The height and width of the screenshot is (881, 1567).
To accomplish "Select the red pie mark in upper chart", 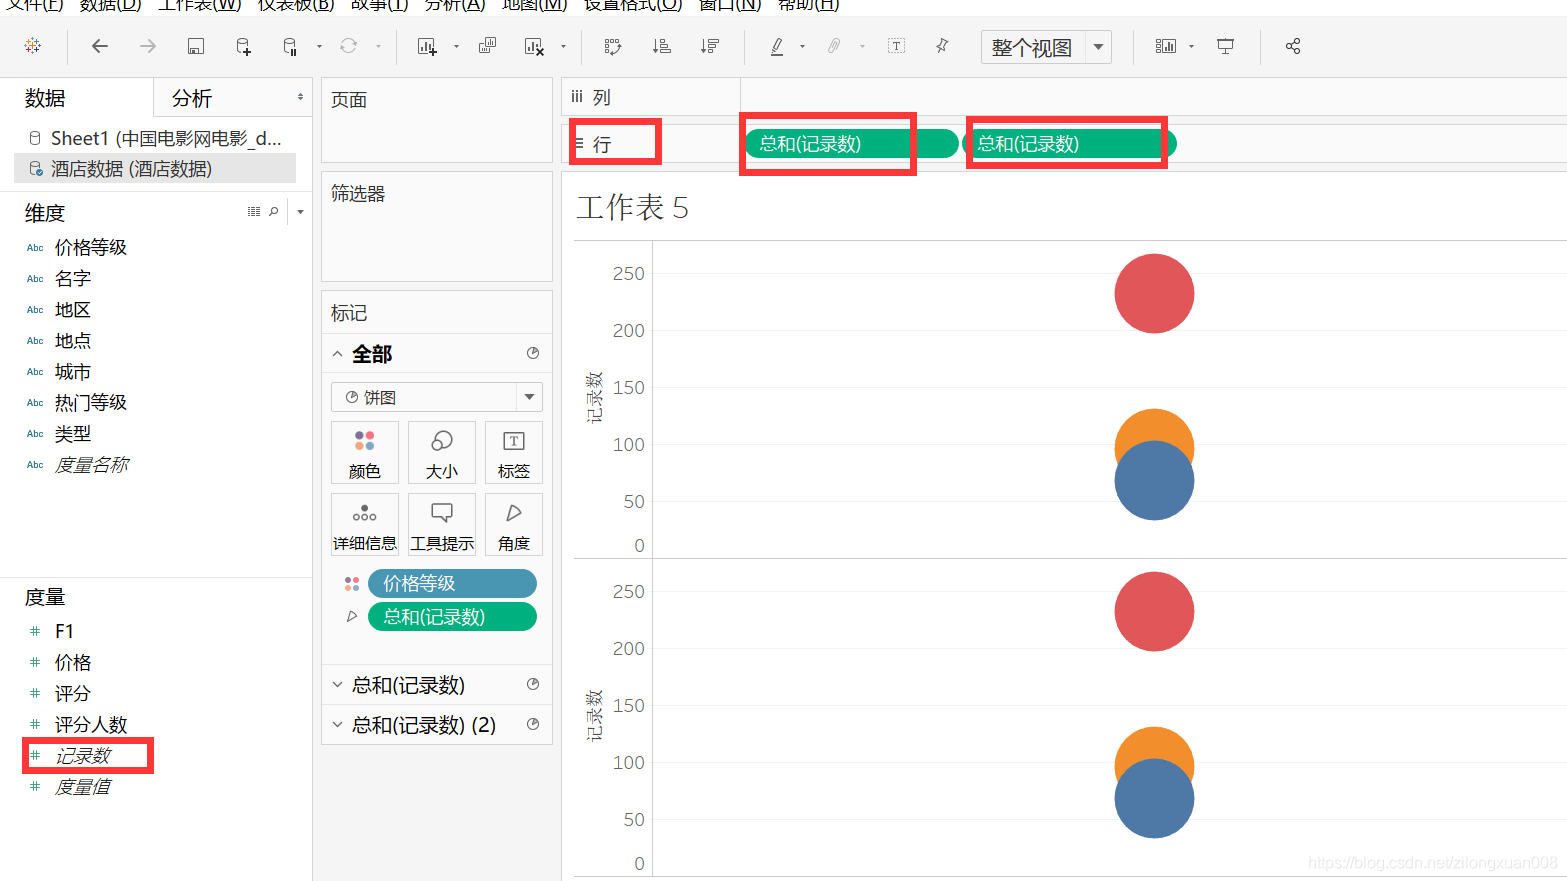I will (x=1154, y=293).
